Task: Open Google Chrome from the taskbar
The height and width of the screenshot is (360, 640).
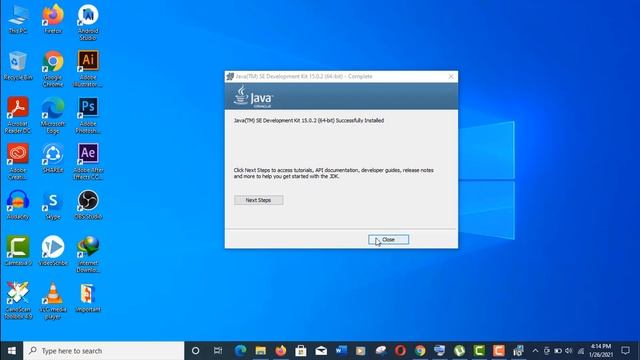Action: click(420, 351)
